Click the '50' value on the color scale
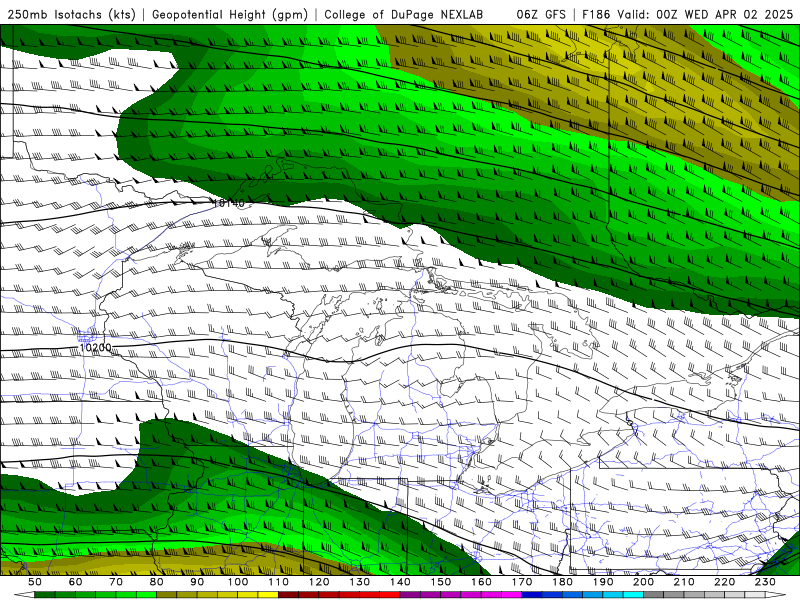The width and height of the screenshot is (800, 600). tap(35, 582)
